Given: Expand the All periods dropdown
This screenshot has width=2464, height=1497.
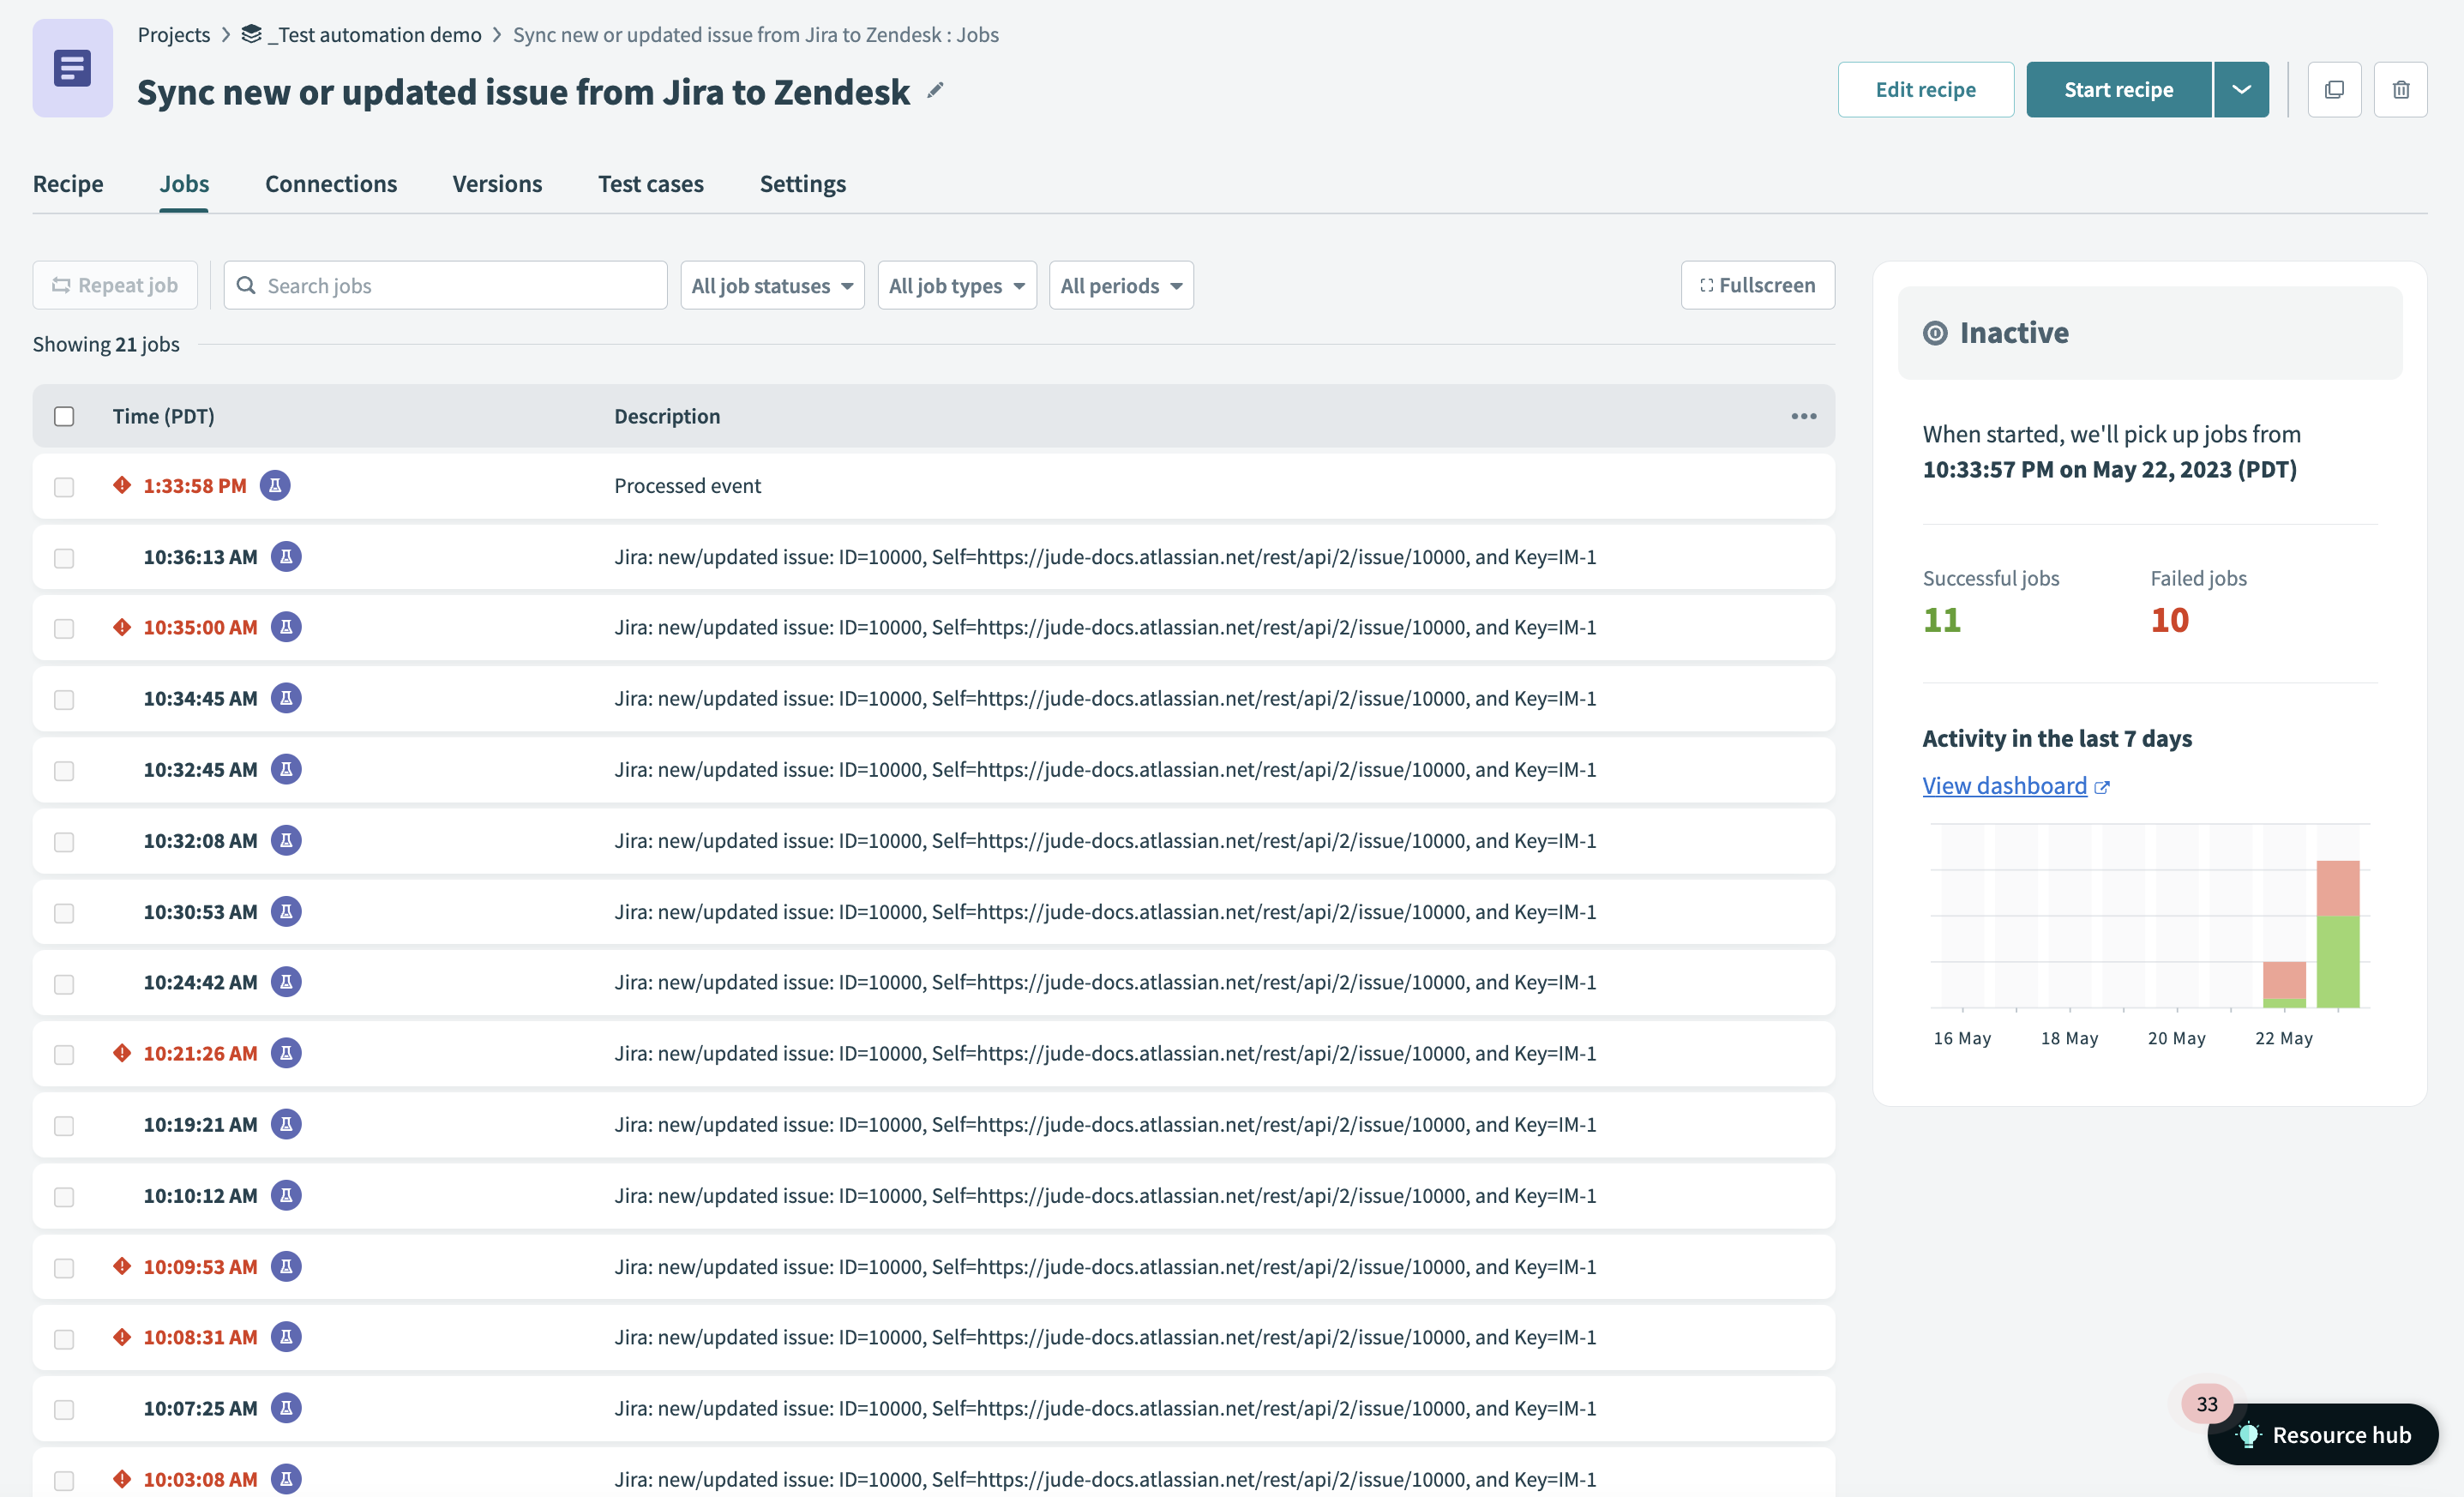Looking at the screenshot, I should click(x=1121, y=285).
